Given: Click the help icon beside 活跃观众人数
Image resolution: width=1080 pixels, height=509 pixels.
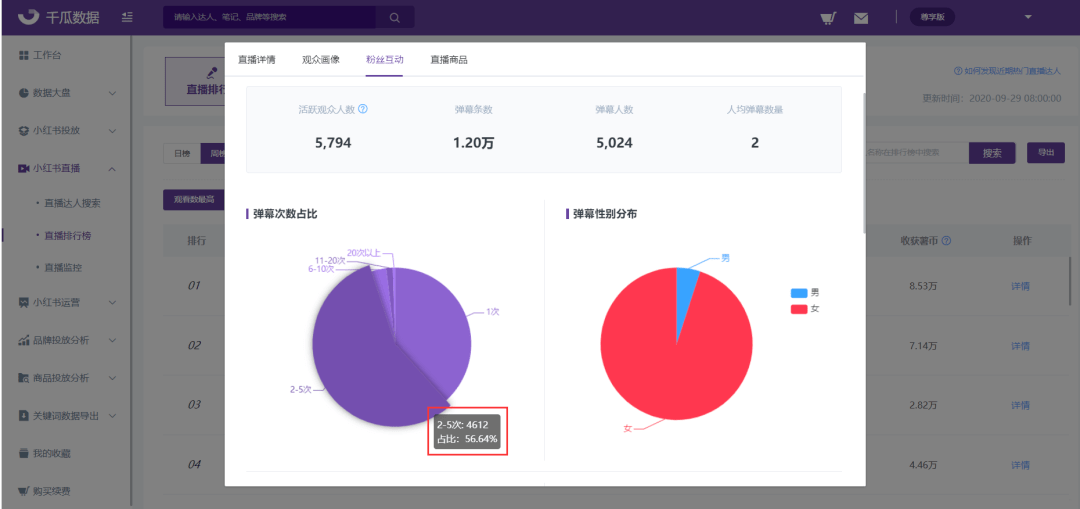Looking at the screenshot, I should point(363,108).
